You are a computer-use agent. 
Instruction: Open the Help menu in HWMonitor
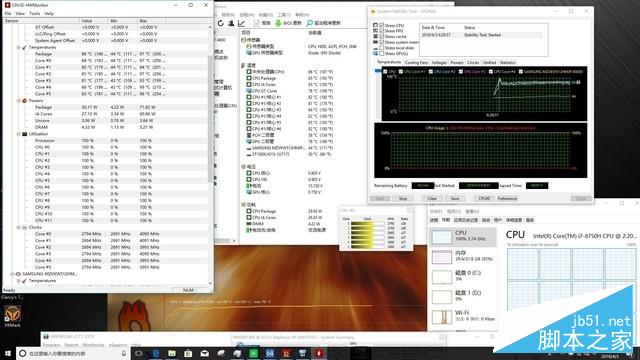[x=49, y=13]
